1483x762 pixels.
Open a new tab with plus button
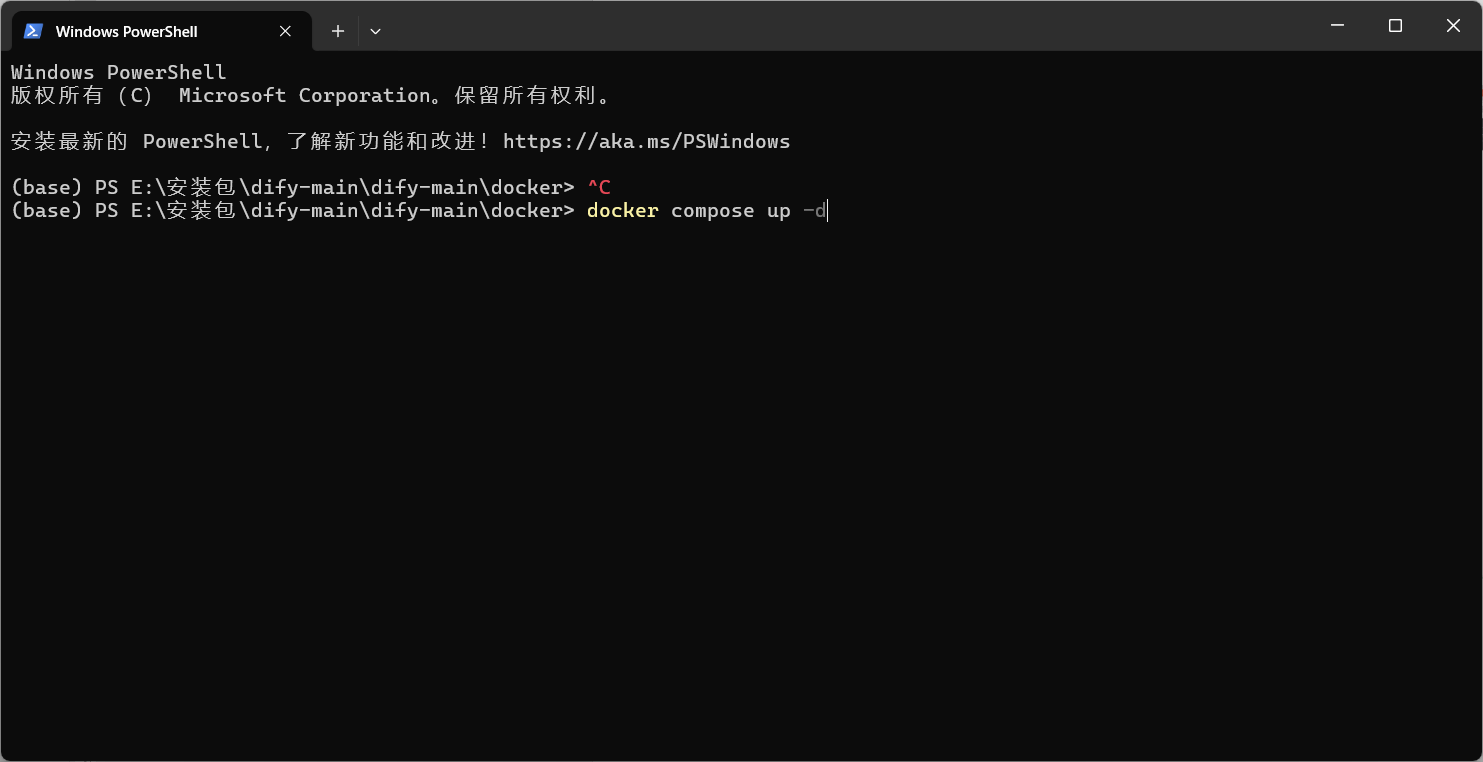(x=338, y=31)
